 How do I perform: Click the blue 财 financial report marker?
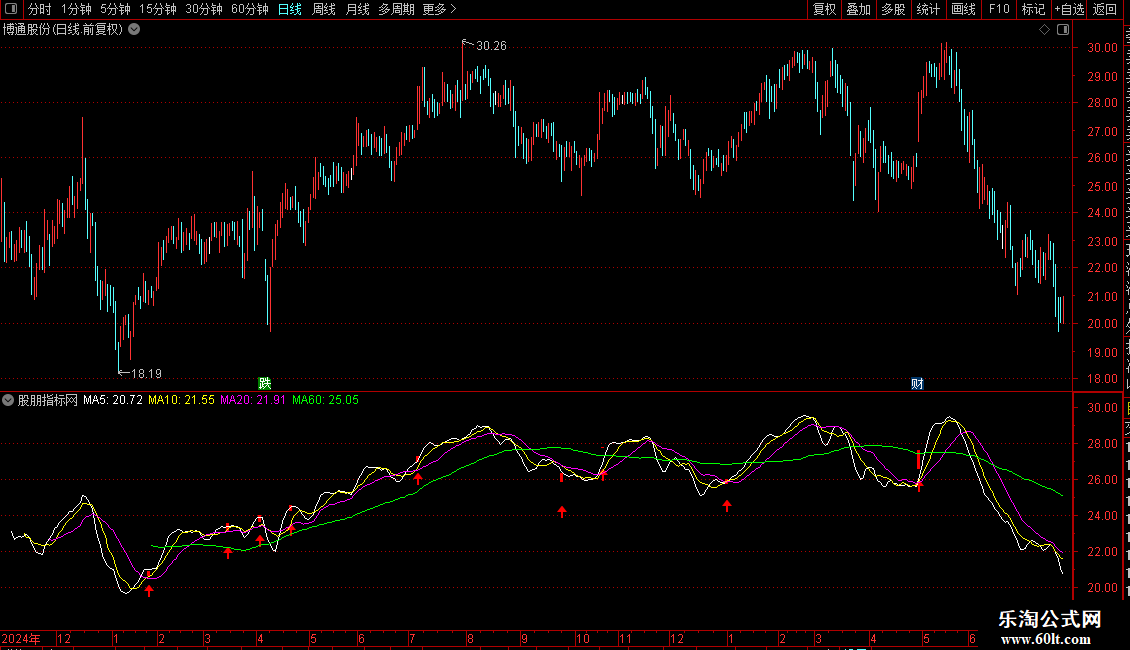917,383
